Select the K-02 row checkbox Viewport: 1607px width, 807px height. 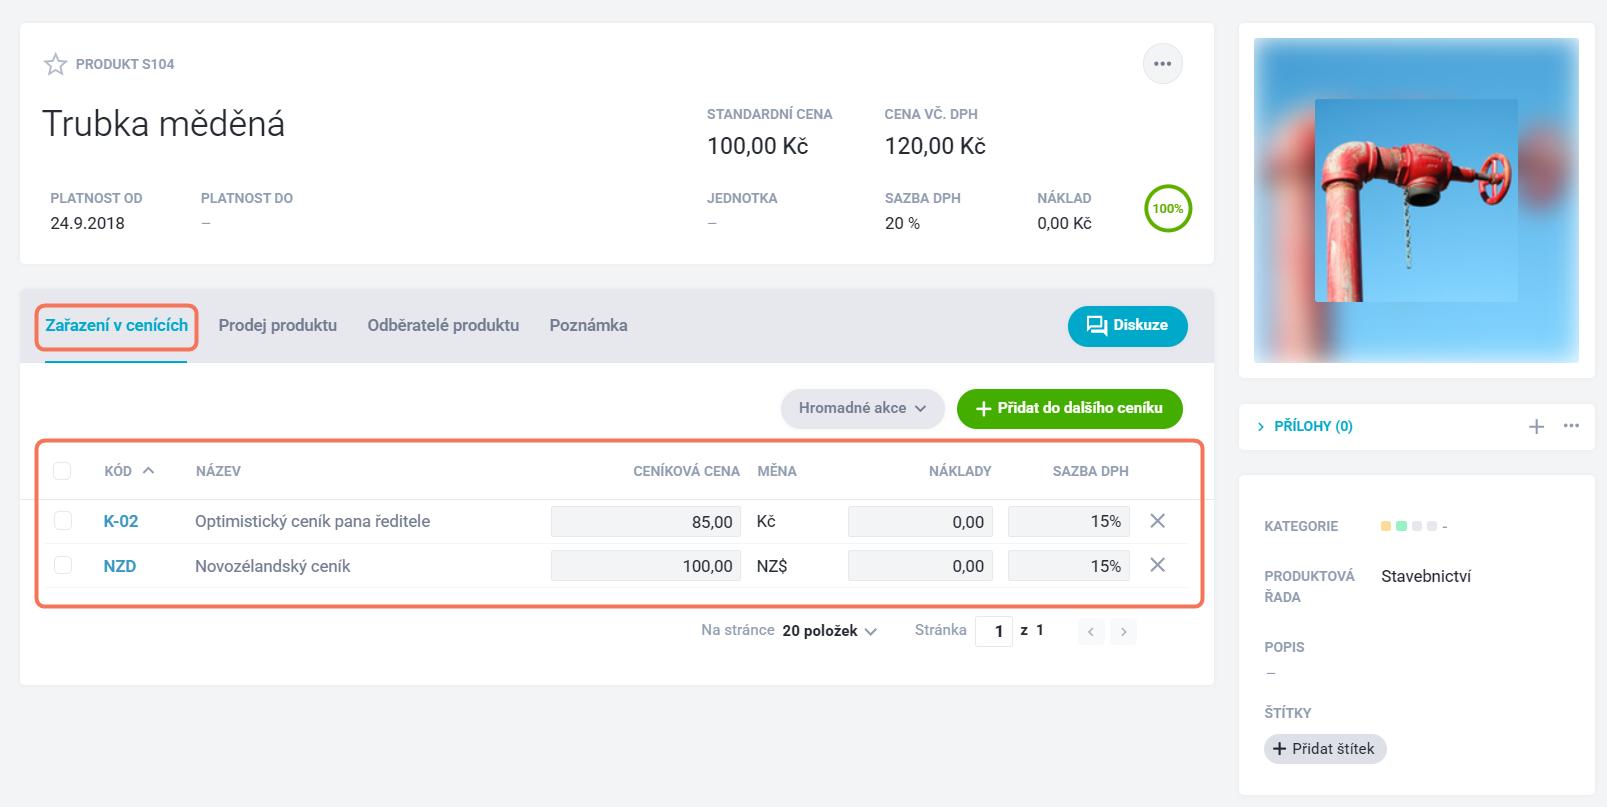(62, 521)
